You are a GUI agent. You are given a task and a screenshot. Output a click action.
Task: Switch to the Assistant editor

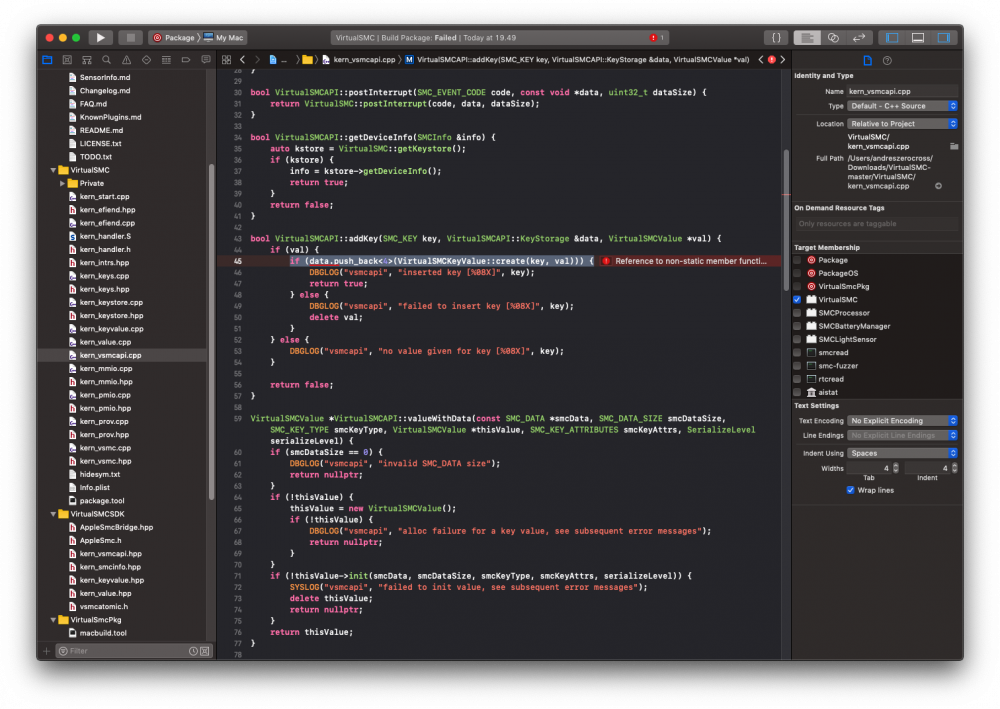833,38
